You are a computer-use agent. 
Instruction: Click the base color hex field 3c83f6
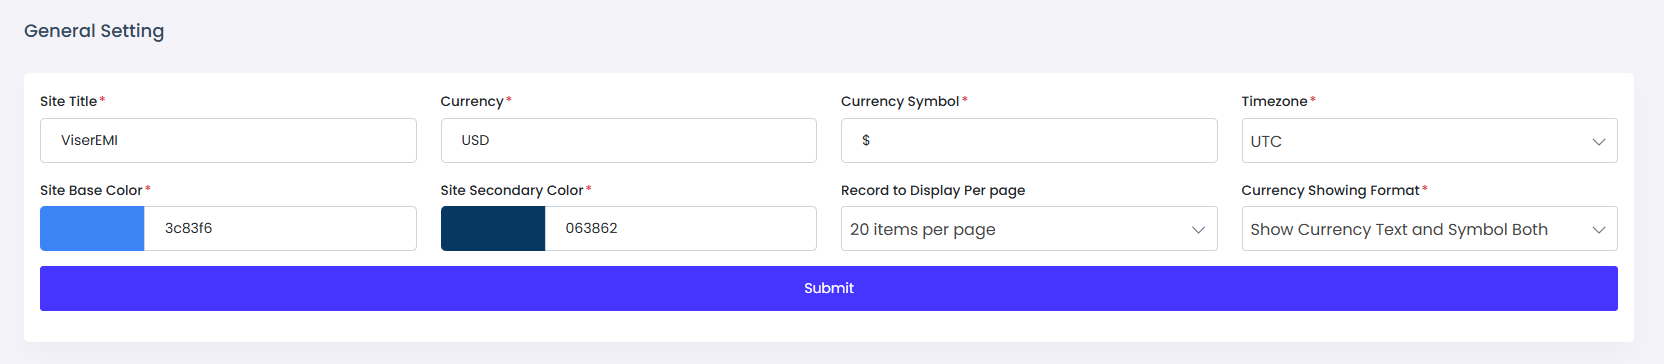click(280, 228)
